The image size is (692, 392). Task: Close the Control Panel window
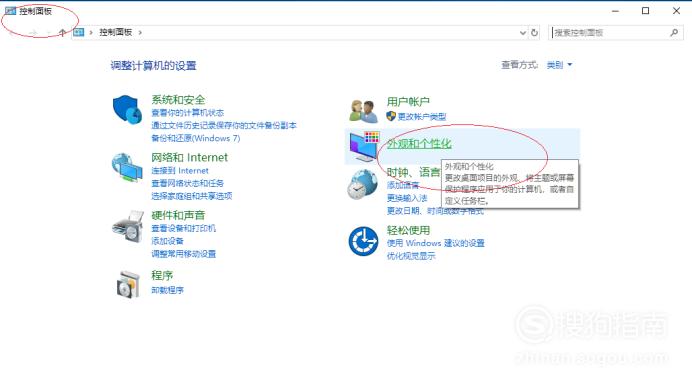676,11
